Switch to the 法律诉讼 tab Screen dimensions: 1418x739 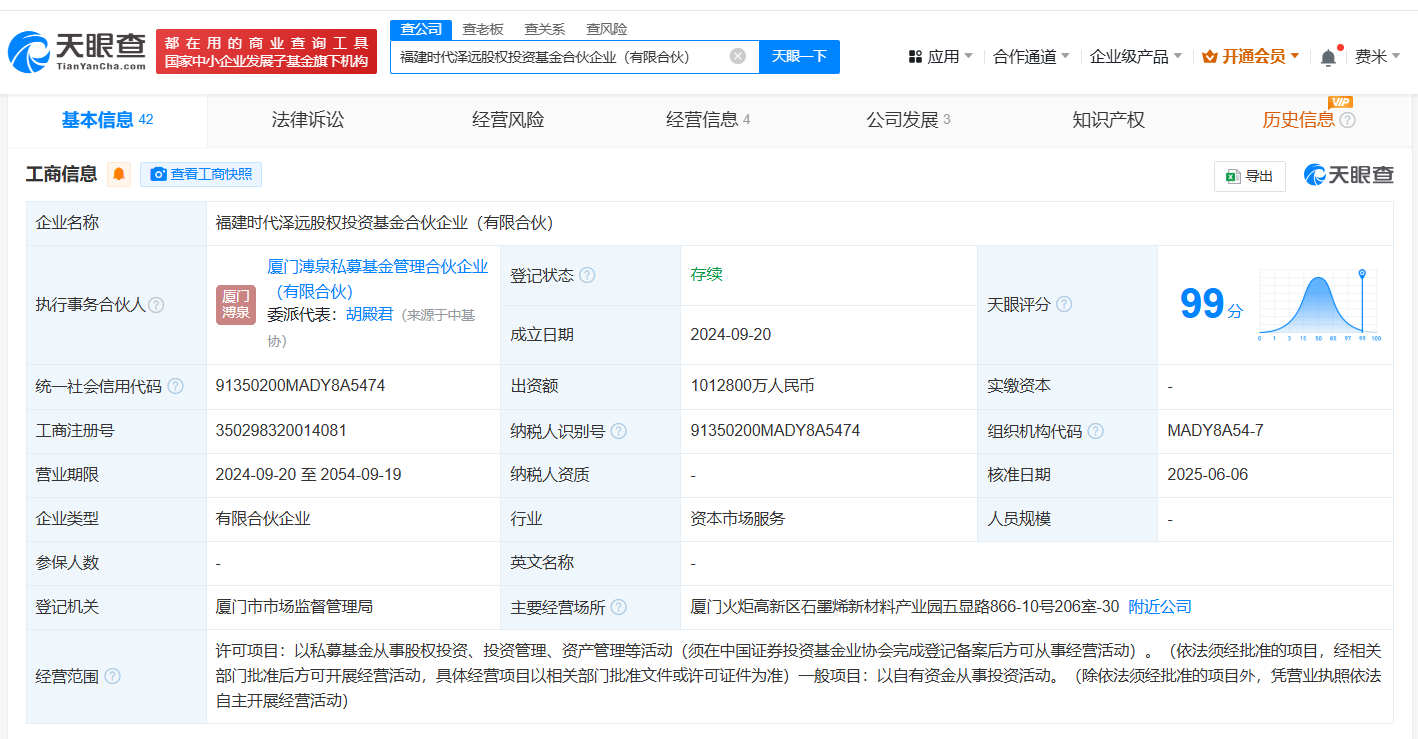pos(307,120)
